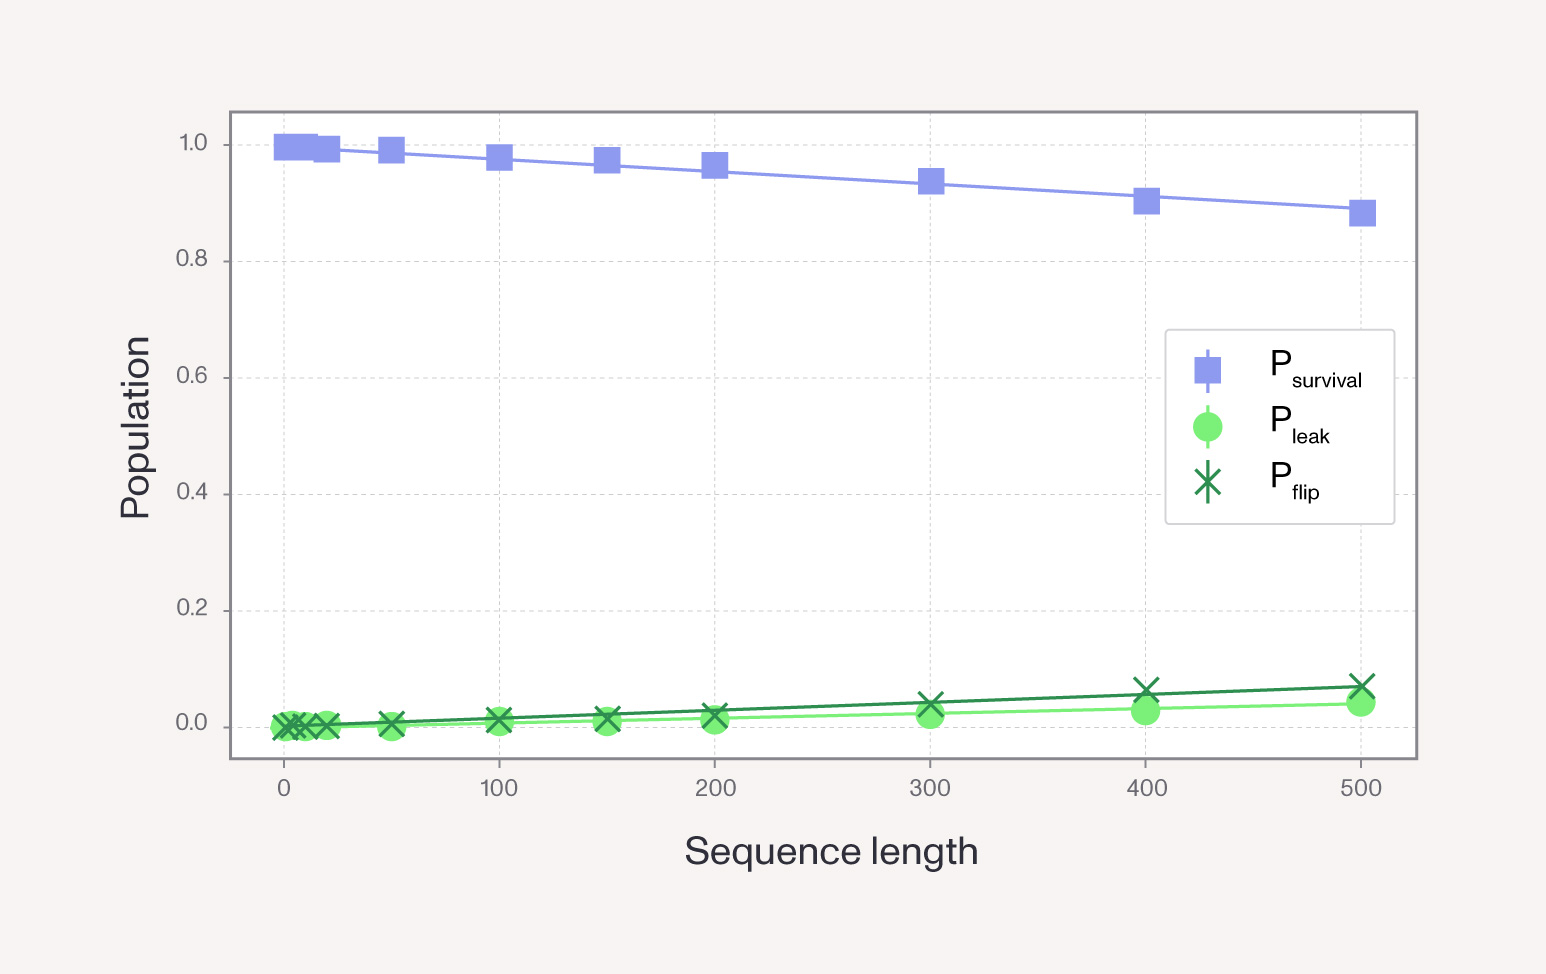Click the P leak legend label text
The width and height of the screenshot is (1546, 974).
click(x=1299, y=425)
